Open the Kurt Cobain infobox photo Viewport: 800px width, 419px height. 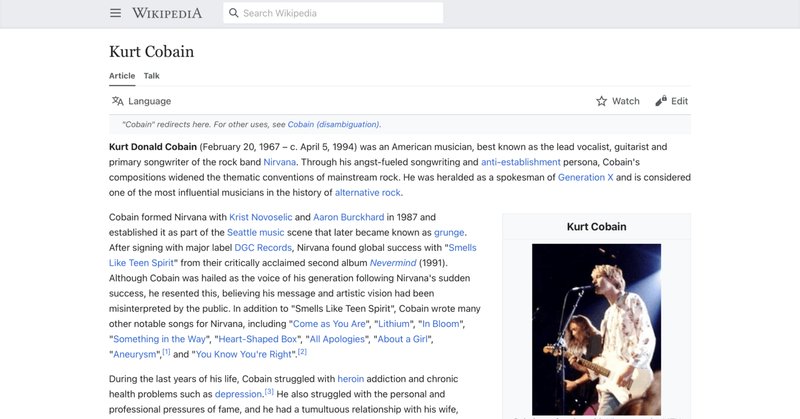pyautogui.click(x=596, y=329)
